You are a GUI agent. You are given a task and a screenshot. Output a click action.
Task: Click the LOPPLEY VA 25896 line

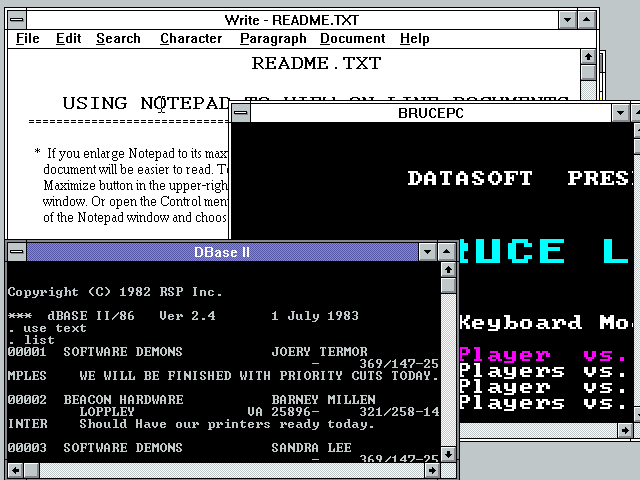[259, 412]
